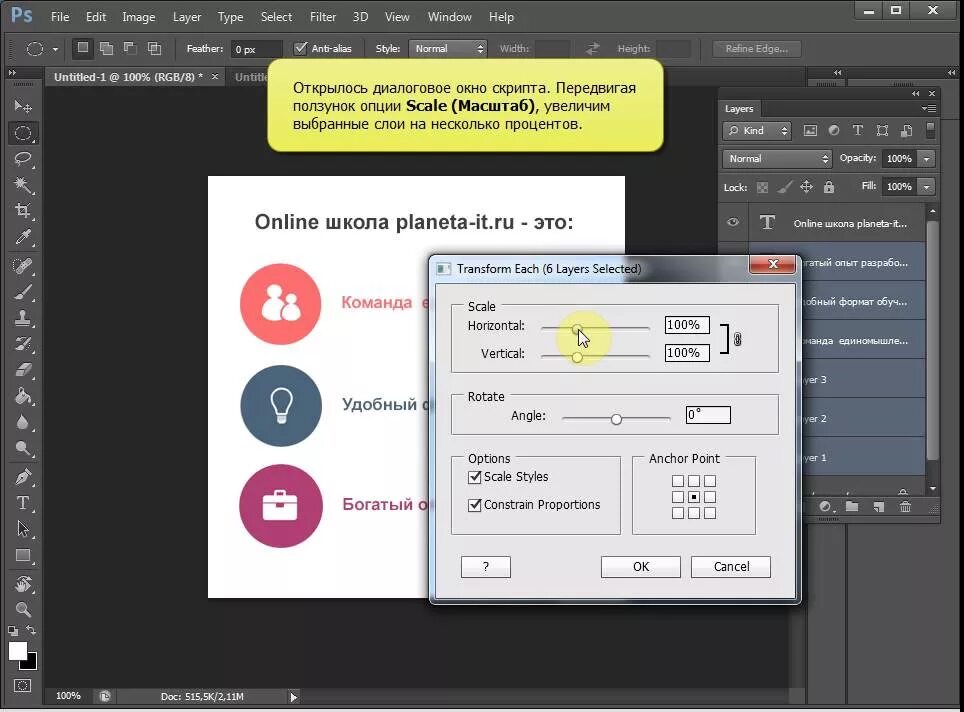Select the History Brush tool
Viewport: 964px width, 712px height.
[23, 344]
